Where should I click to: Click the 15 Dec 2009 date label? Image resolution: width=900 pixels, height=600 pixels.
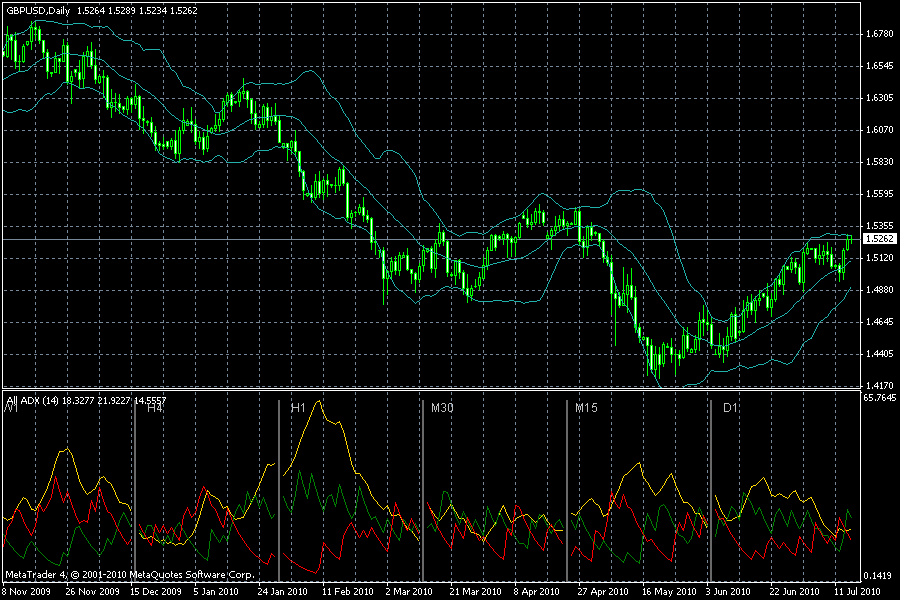[x=156, y=591]
